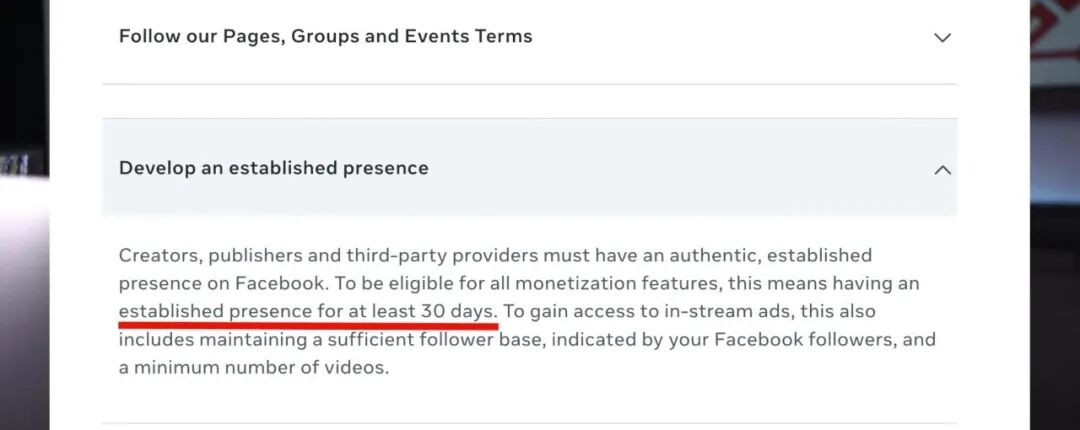Collapse the established presence section chevron
This screenshot has height=430, width=1080.
(x=941, y=170)
